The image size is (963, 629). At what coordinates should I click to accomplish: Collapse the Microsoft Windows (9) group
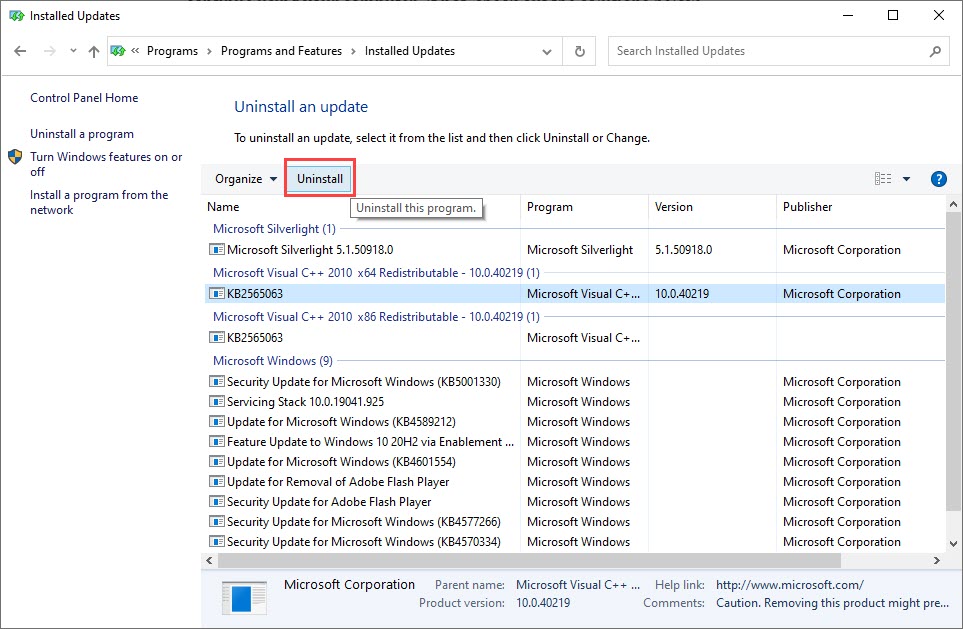(273, 361)
